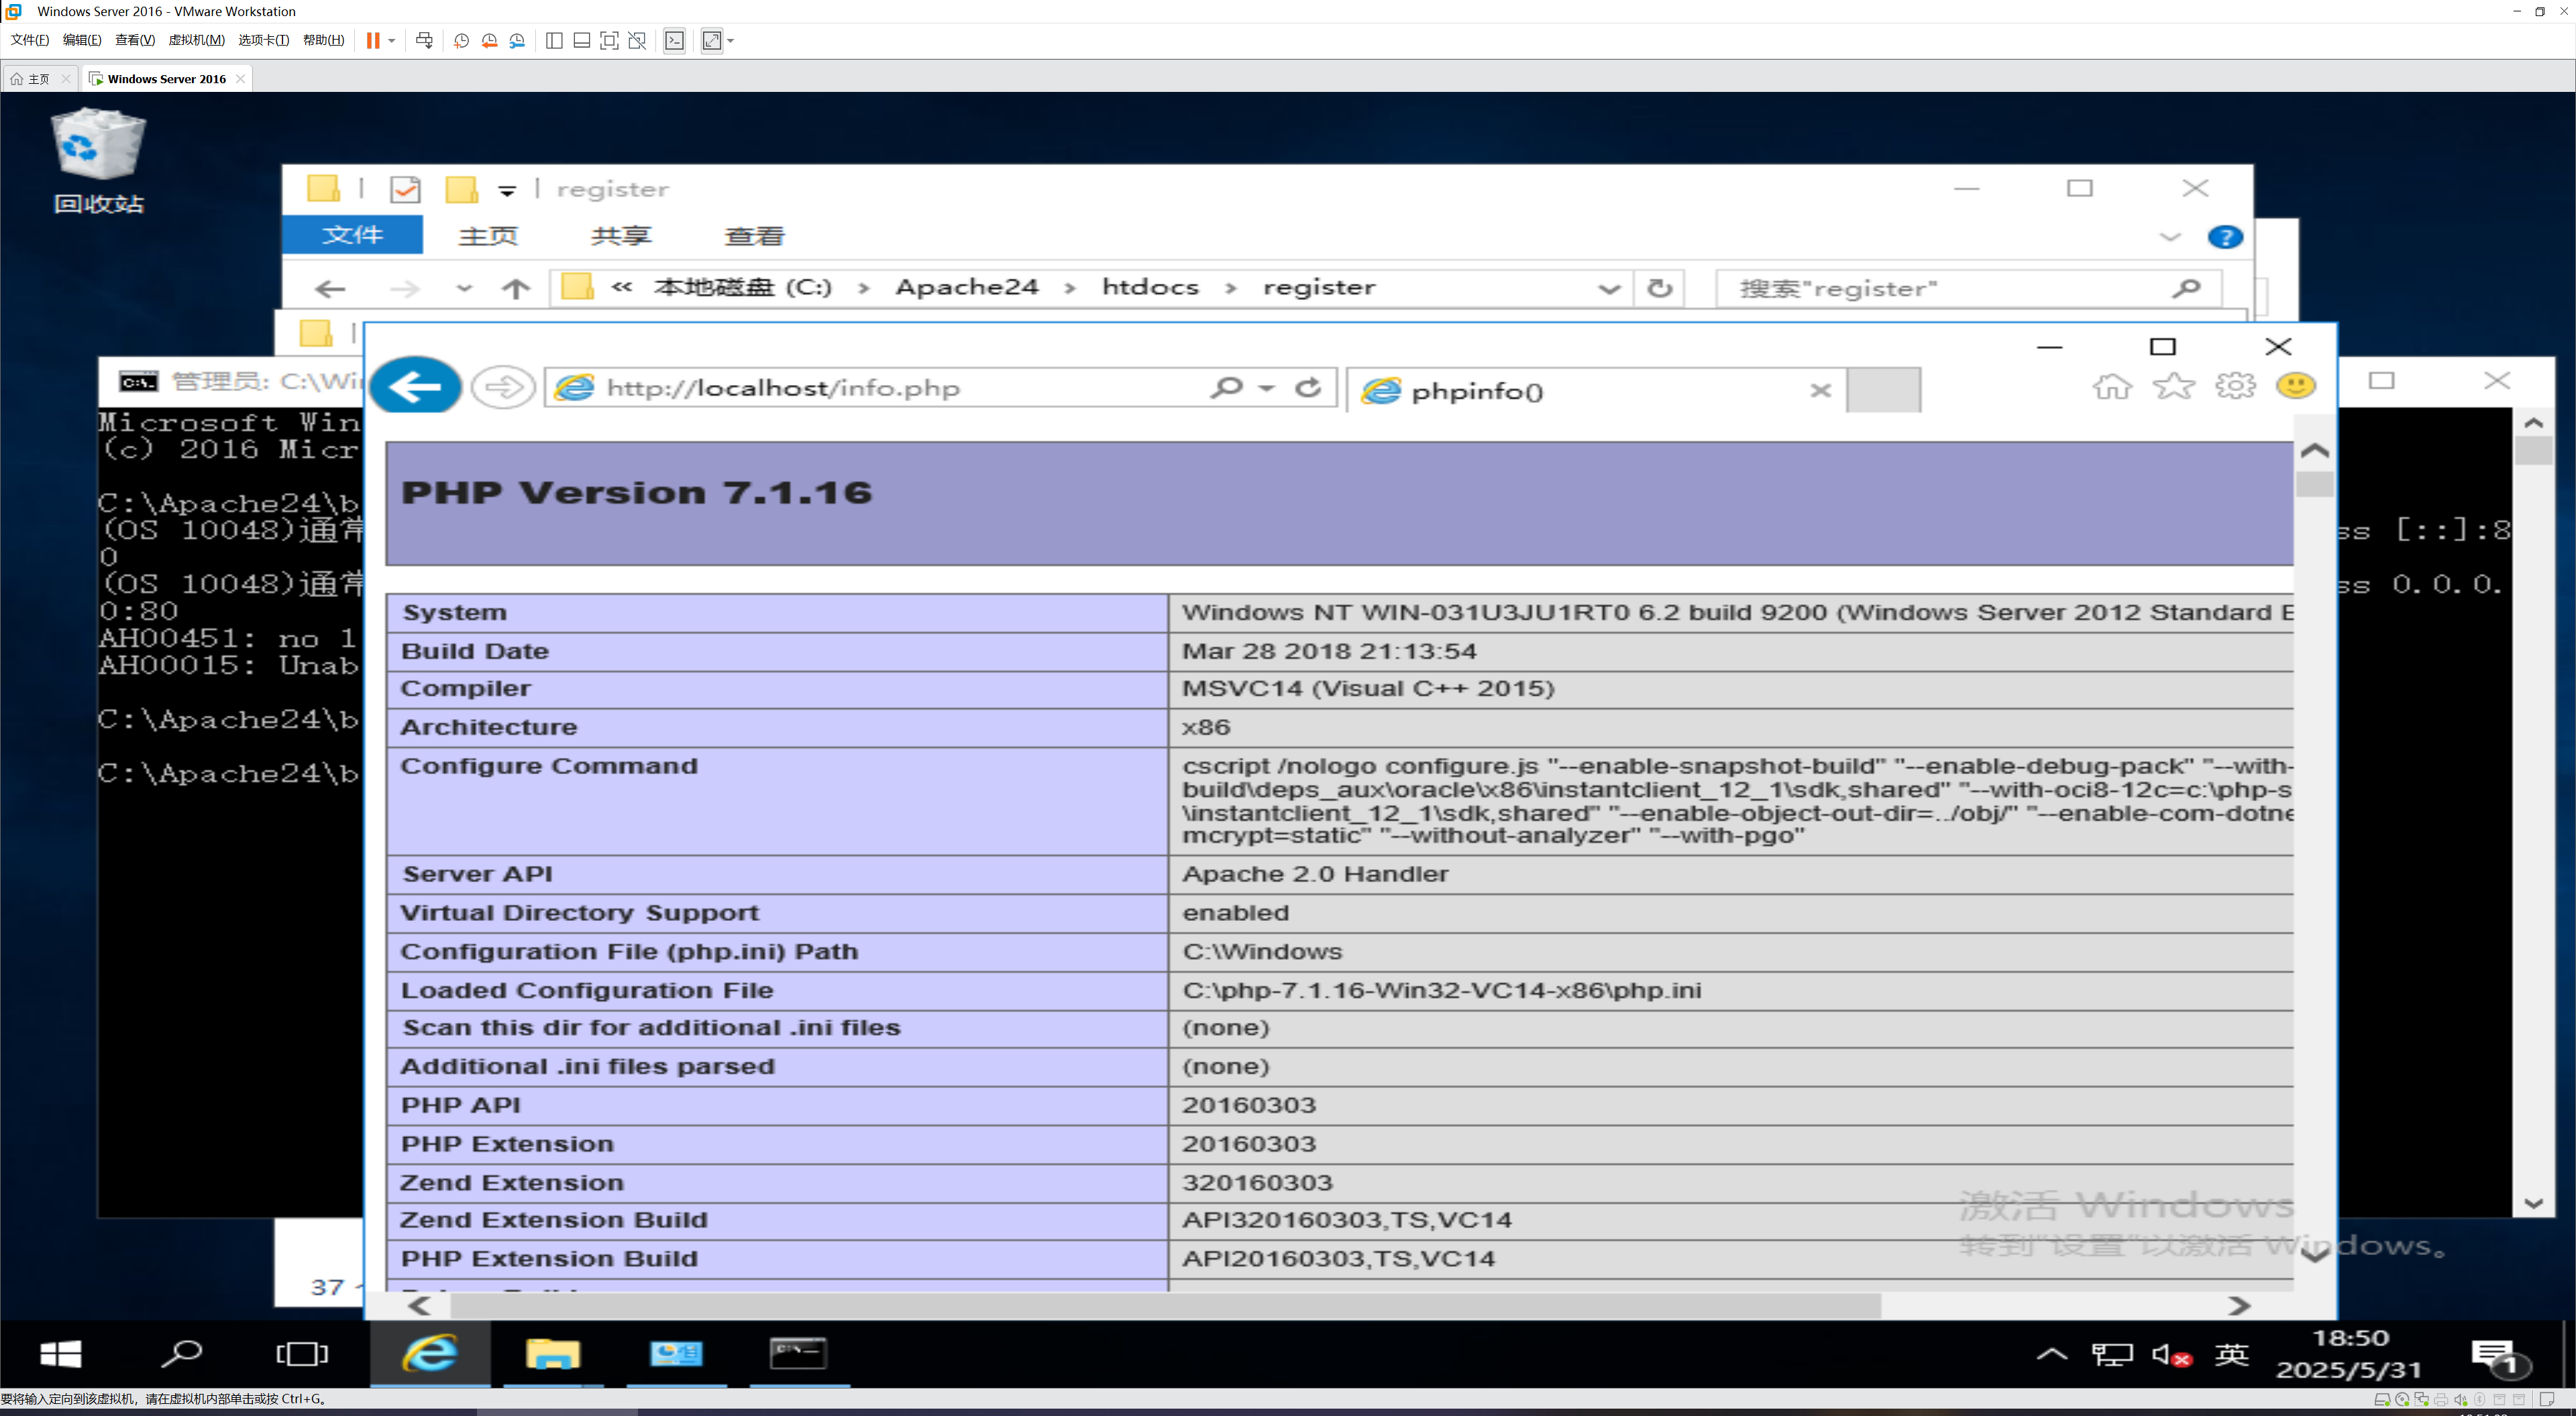Open IE settings gear icon
Image resolution: width=2576 pixels, height=1416 pixels.
(x=2235, y=386)
